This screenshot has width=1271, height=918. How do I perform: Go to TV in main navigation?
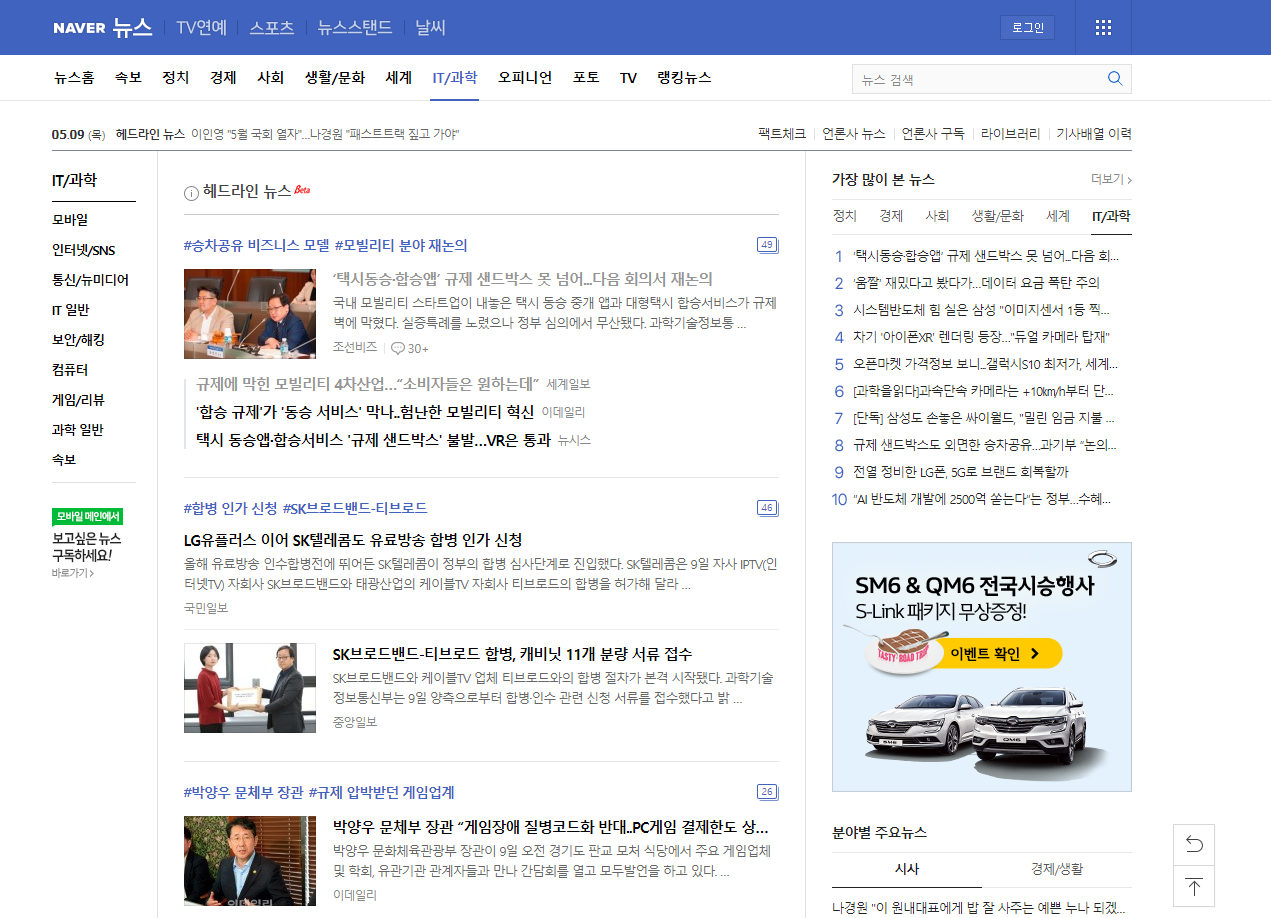pos(628,77)
